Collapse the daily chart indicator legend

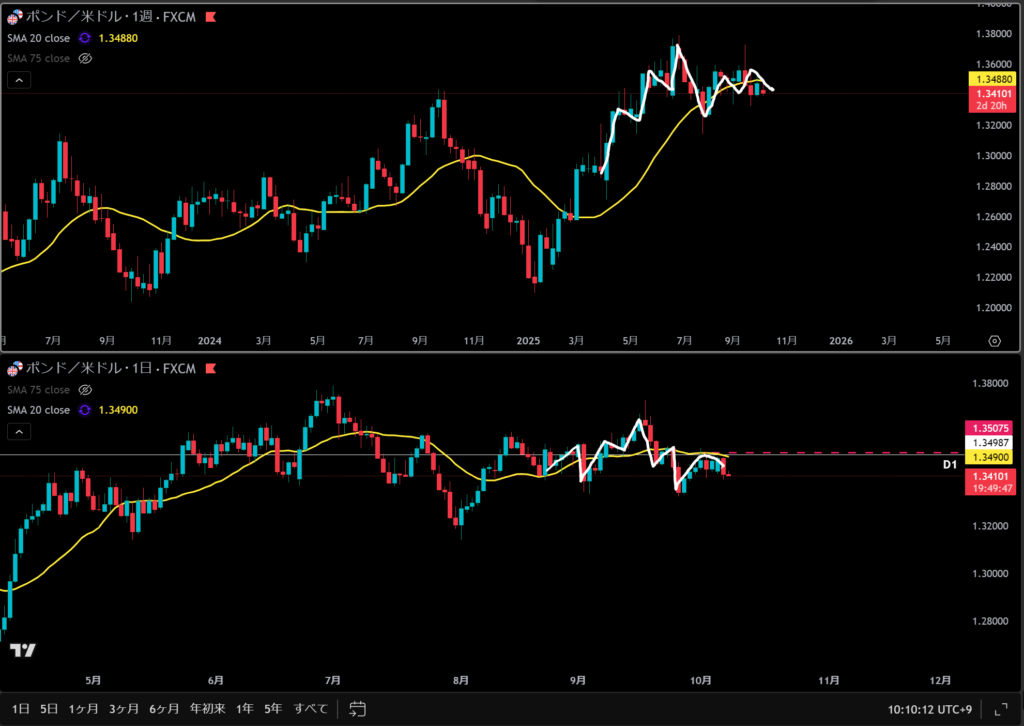(x=19, y=432)
